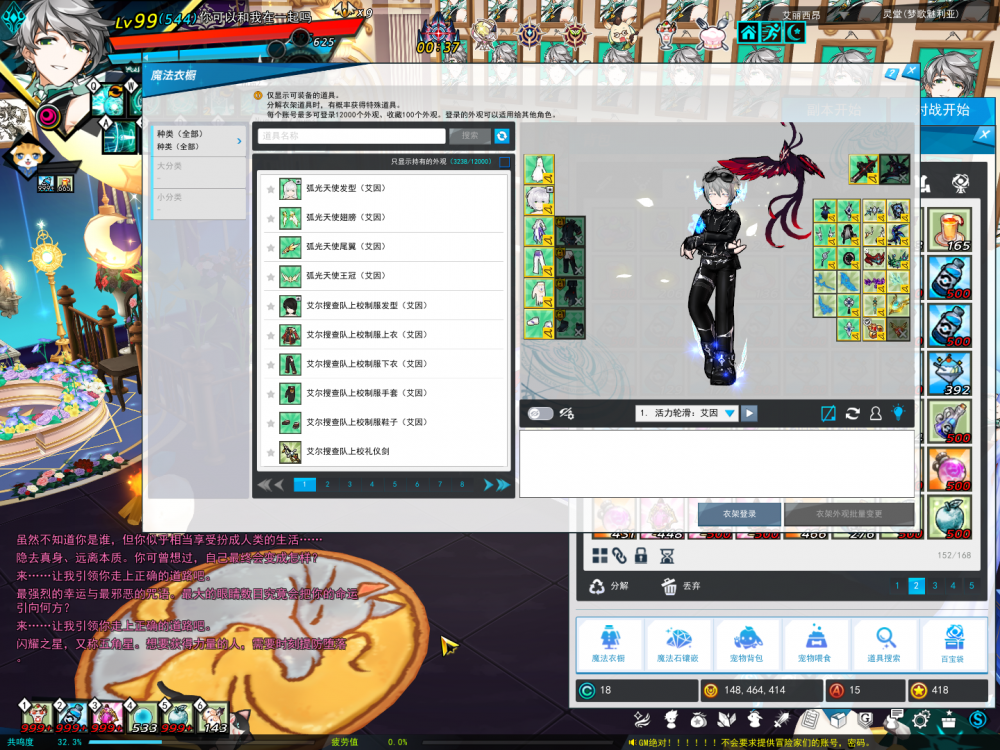Jump to the last page with double arrow

503,485
